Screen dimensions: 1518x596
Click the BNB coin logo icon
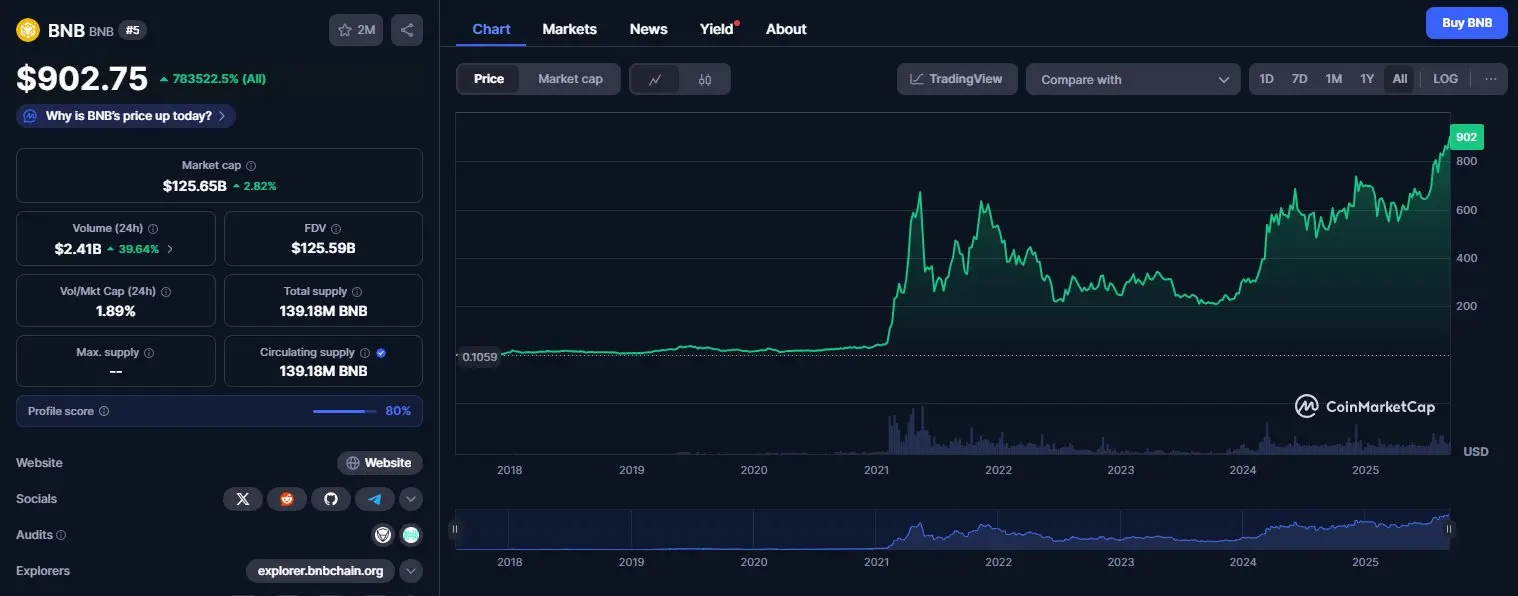pyautogui.click(x=27, y=30)
